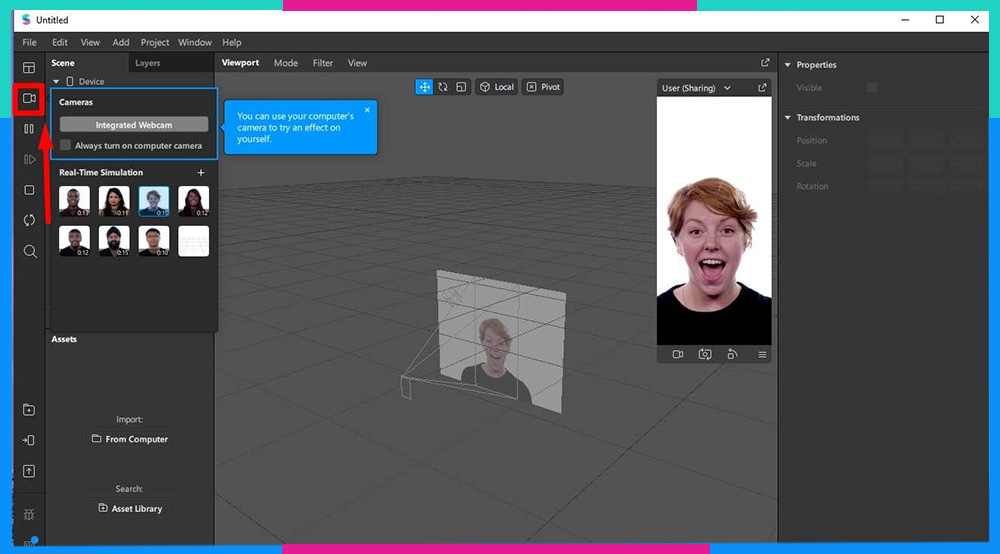
Task: Switch to the Scene tab
Action: tap(63, 63)
